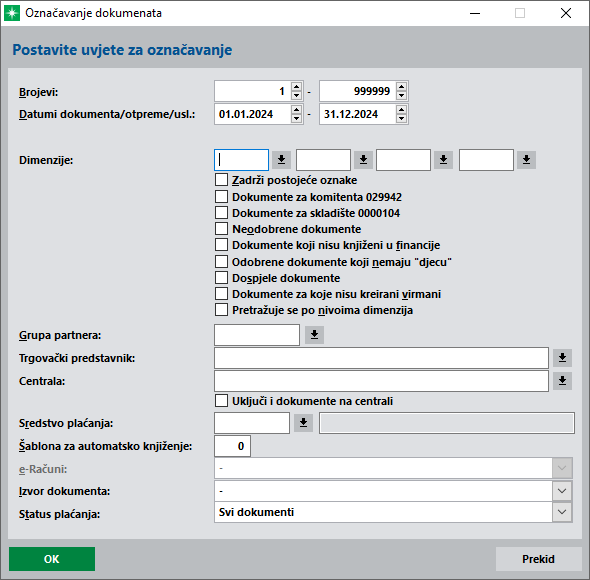Tick Dospjele dokumente checkbox

pyautogui.click(x=221, y=278)
